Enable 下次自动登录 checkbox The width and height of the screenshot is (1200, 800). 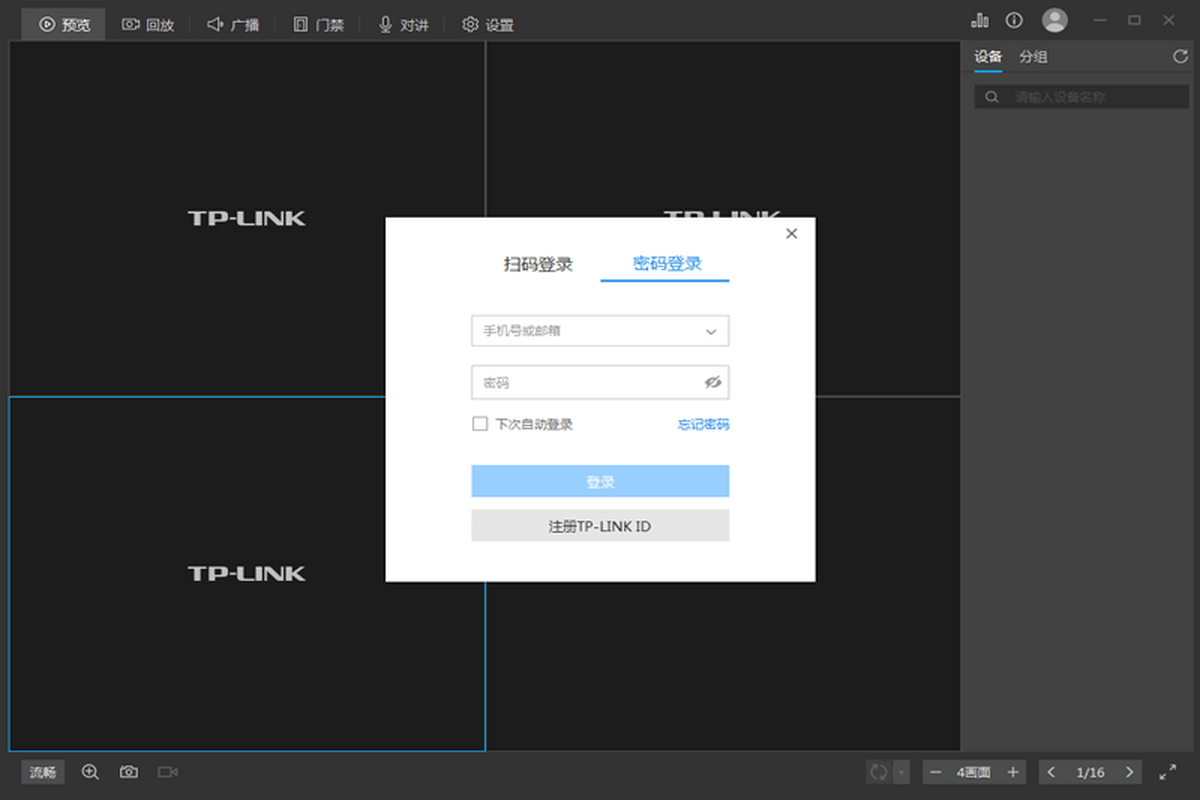point(480,424)
